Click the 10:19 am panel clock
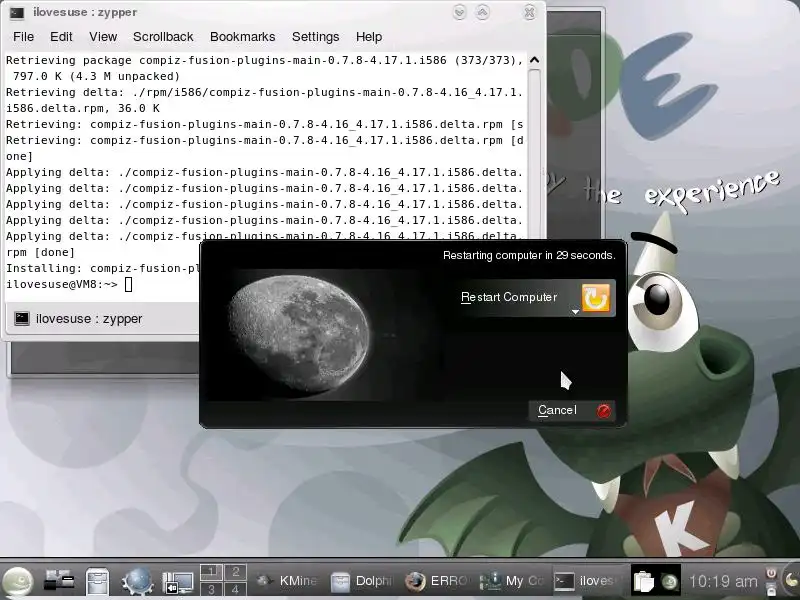The width and height of the screenshot is (800, 600). pyautogui.click(x=723, y=581)
